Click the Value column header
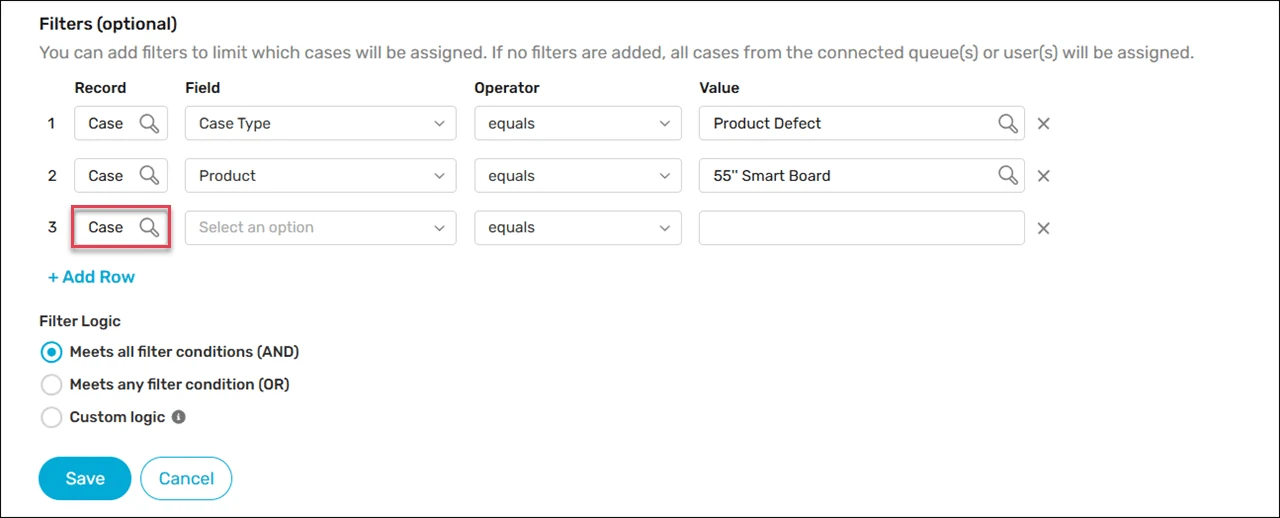The width and height of the screenshot is (1280, 518). pos(719,88)
